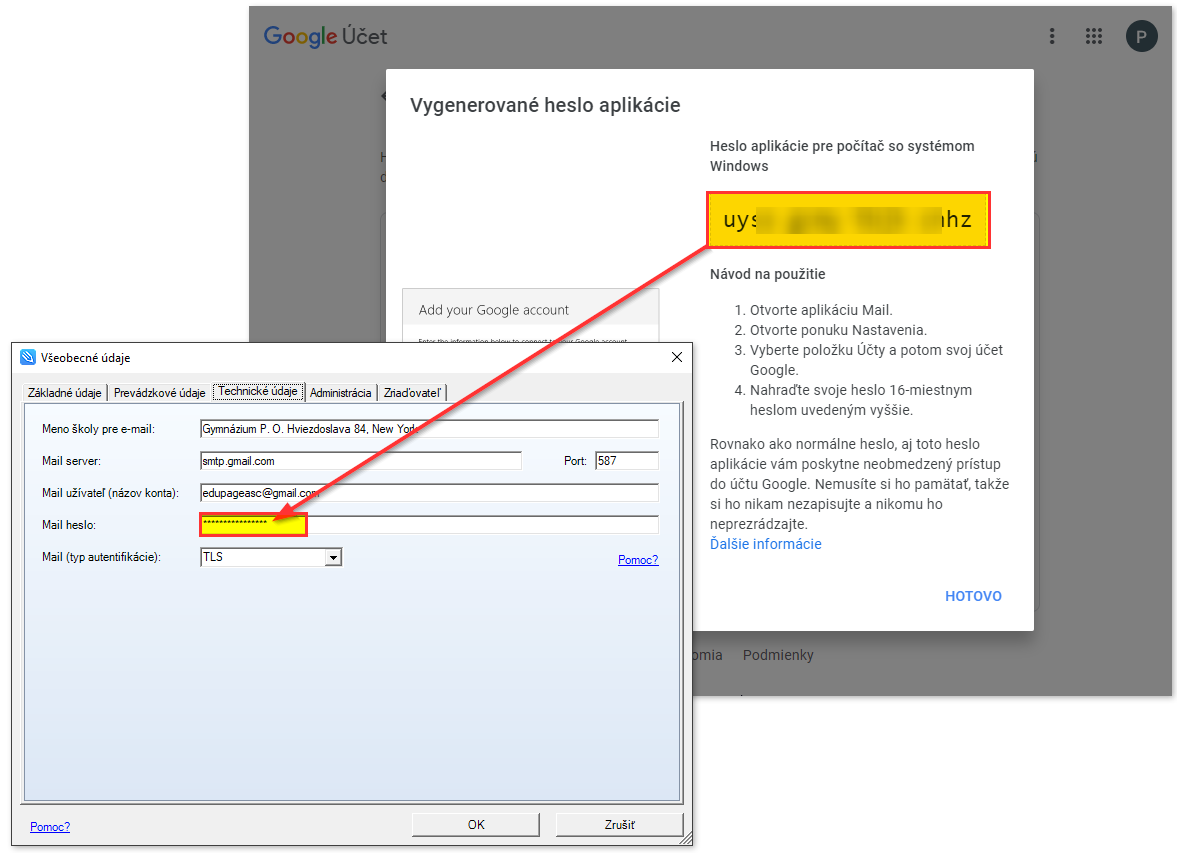Confirm the dialog with OK
This screenshot has height=853, width=1177.
pyautogui.click(x=476, y=824)
